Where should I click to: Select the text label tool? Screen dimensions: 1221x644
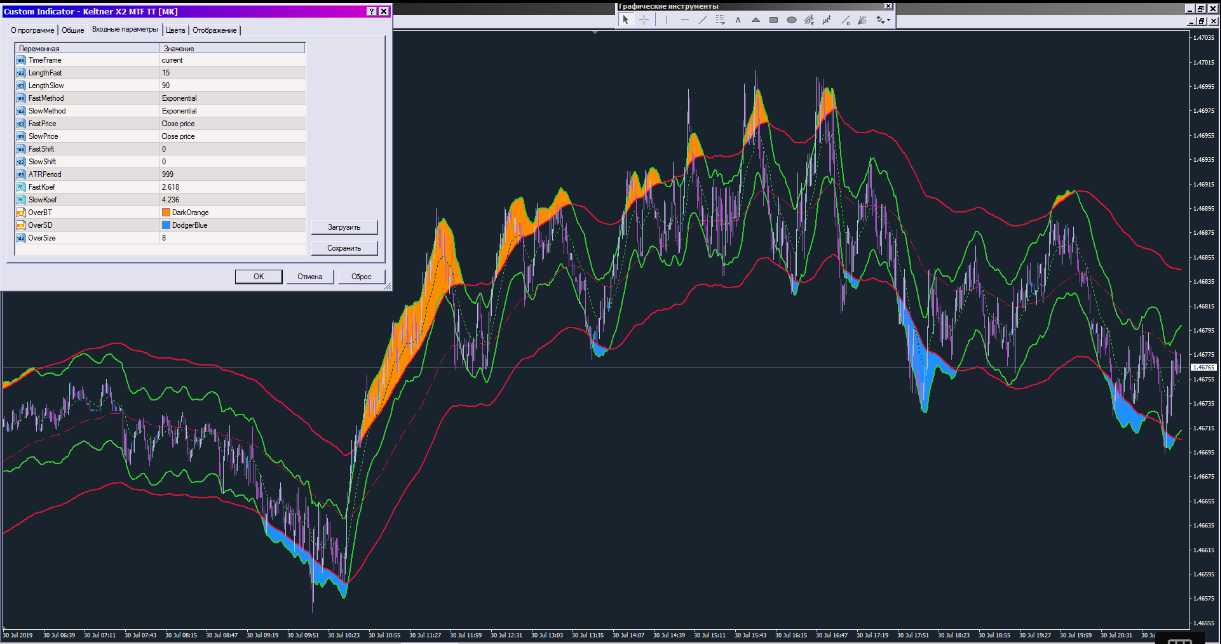click(x=738, y=19)
